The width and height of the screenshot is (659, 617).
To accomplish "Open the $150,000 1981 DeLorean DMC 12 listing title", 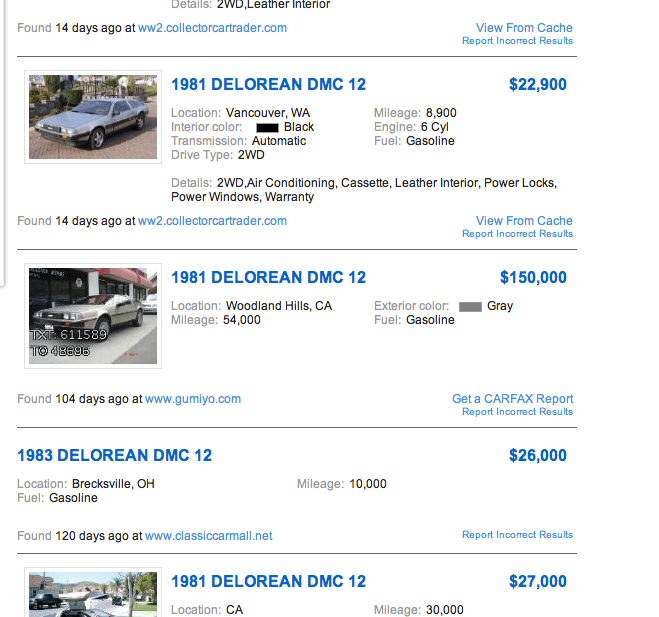I will 268,277.
